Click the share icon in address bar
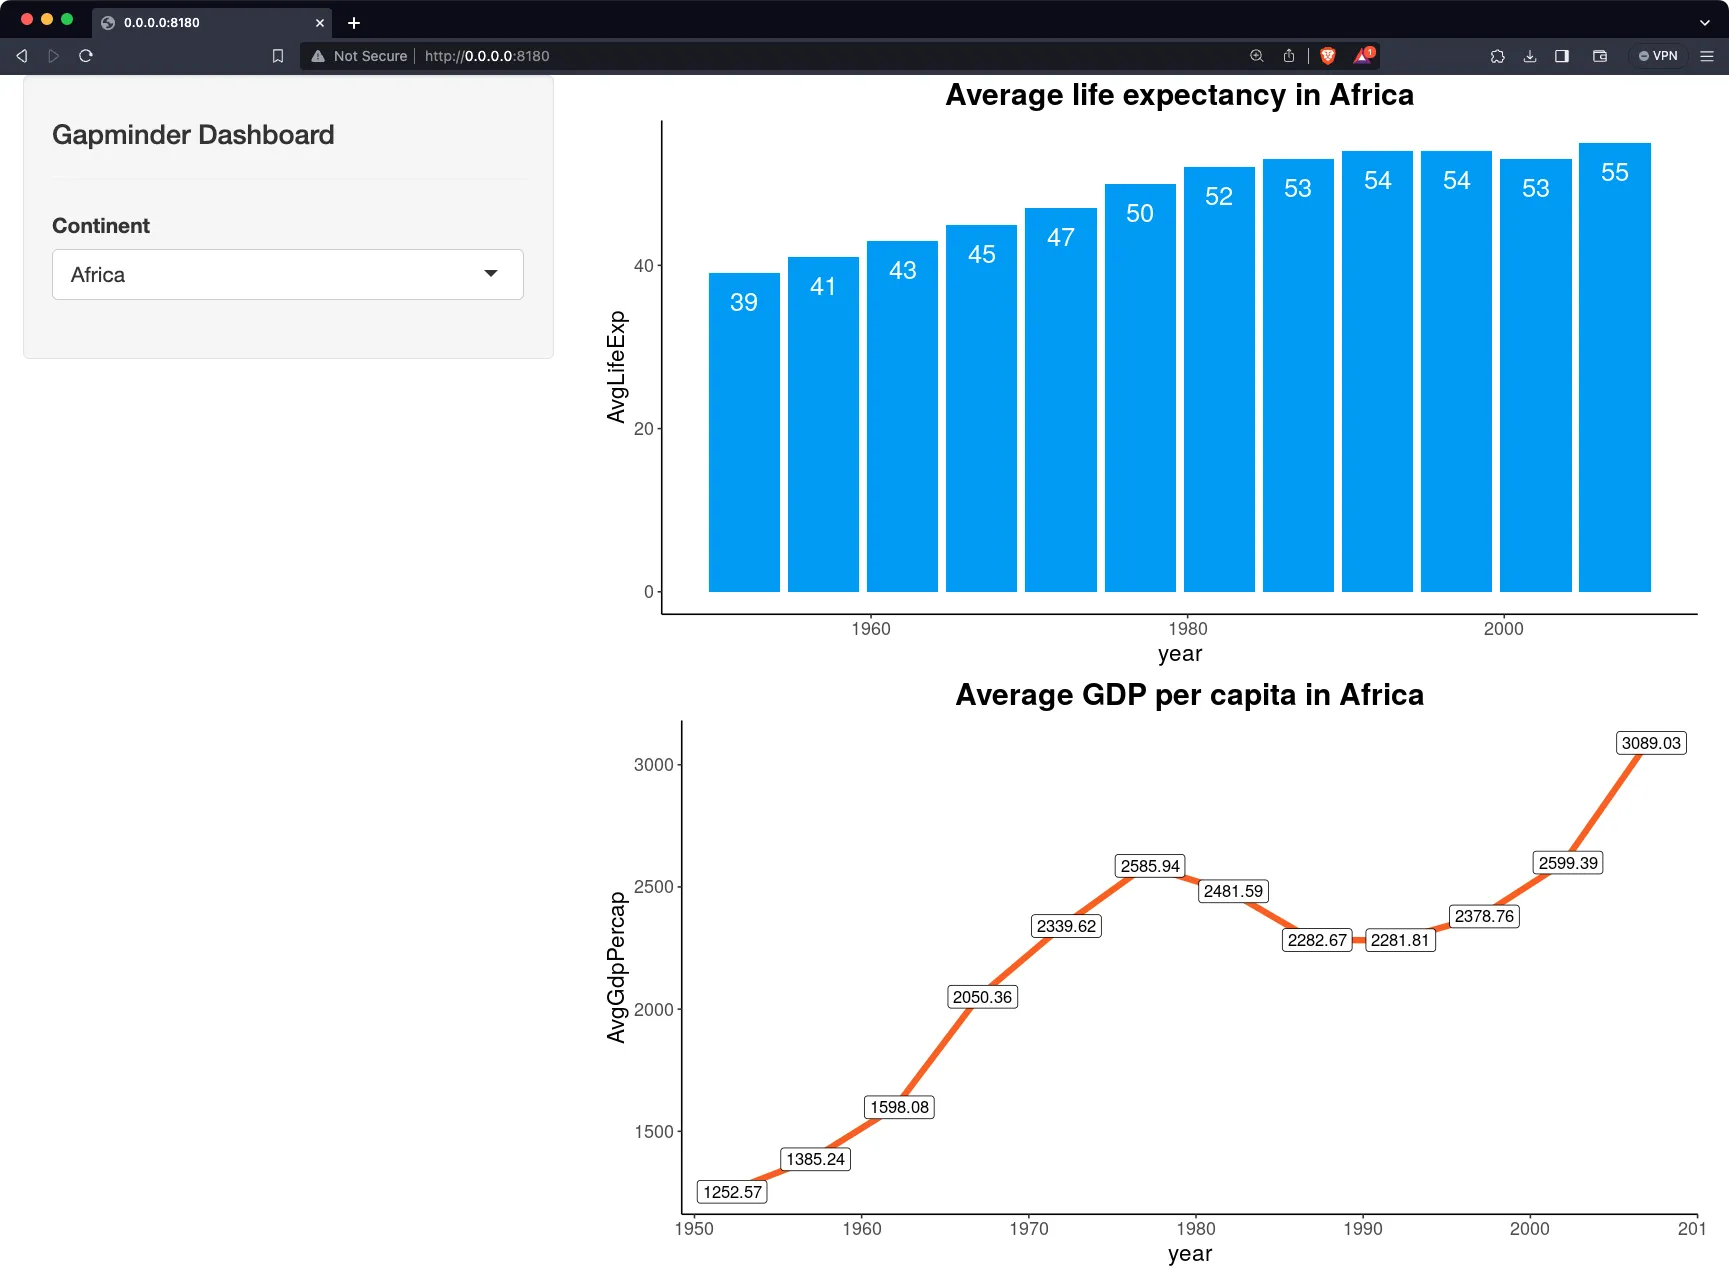The width and height of the screenshot is (1729, 1274). click(x=1289, y=56)
